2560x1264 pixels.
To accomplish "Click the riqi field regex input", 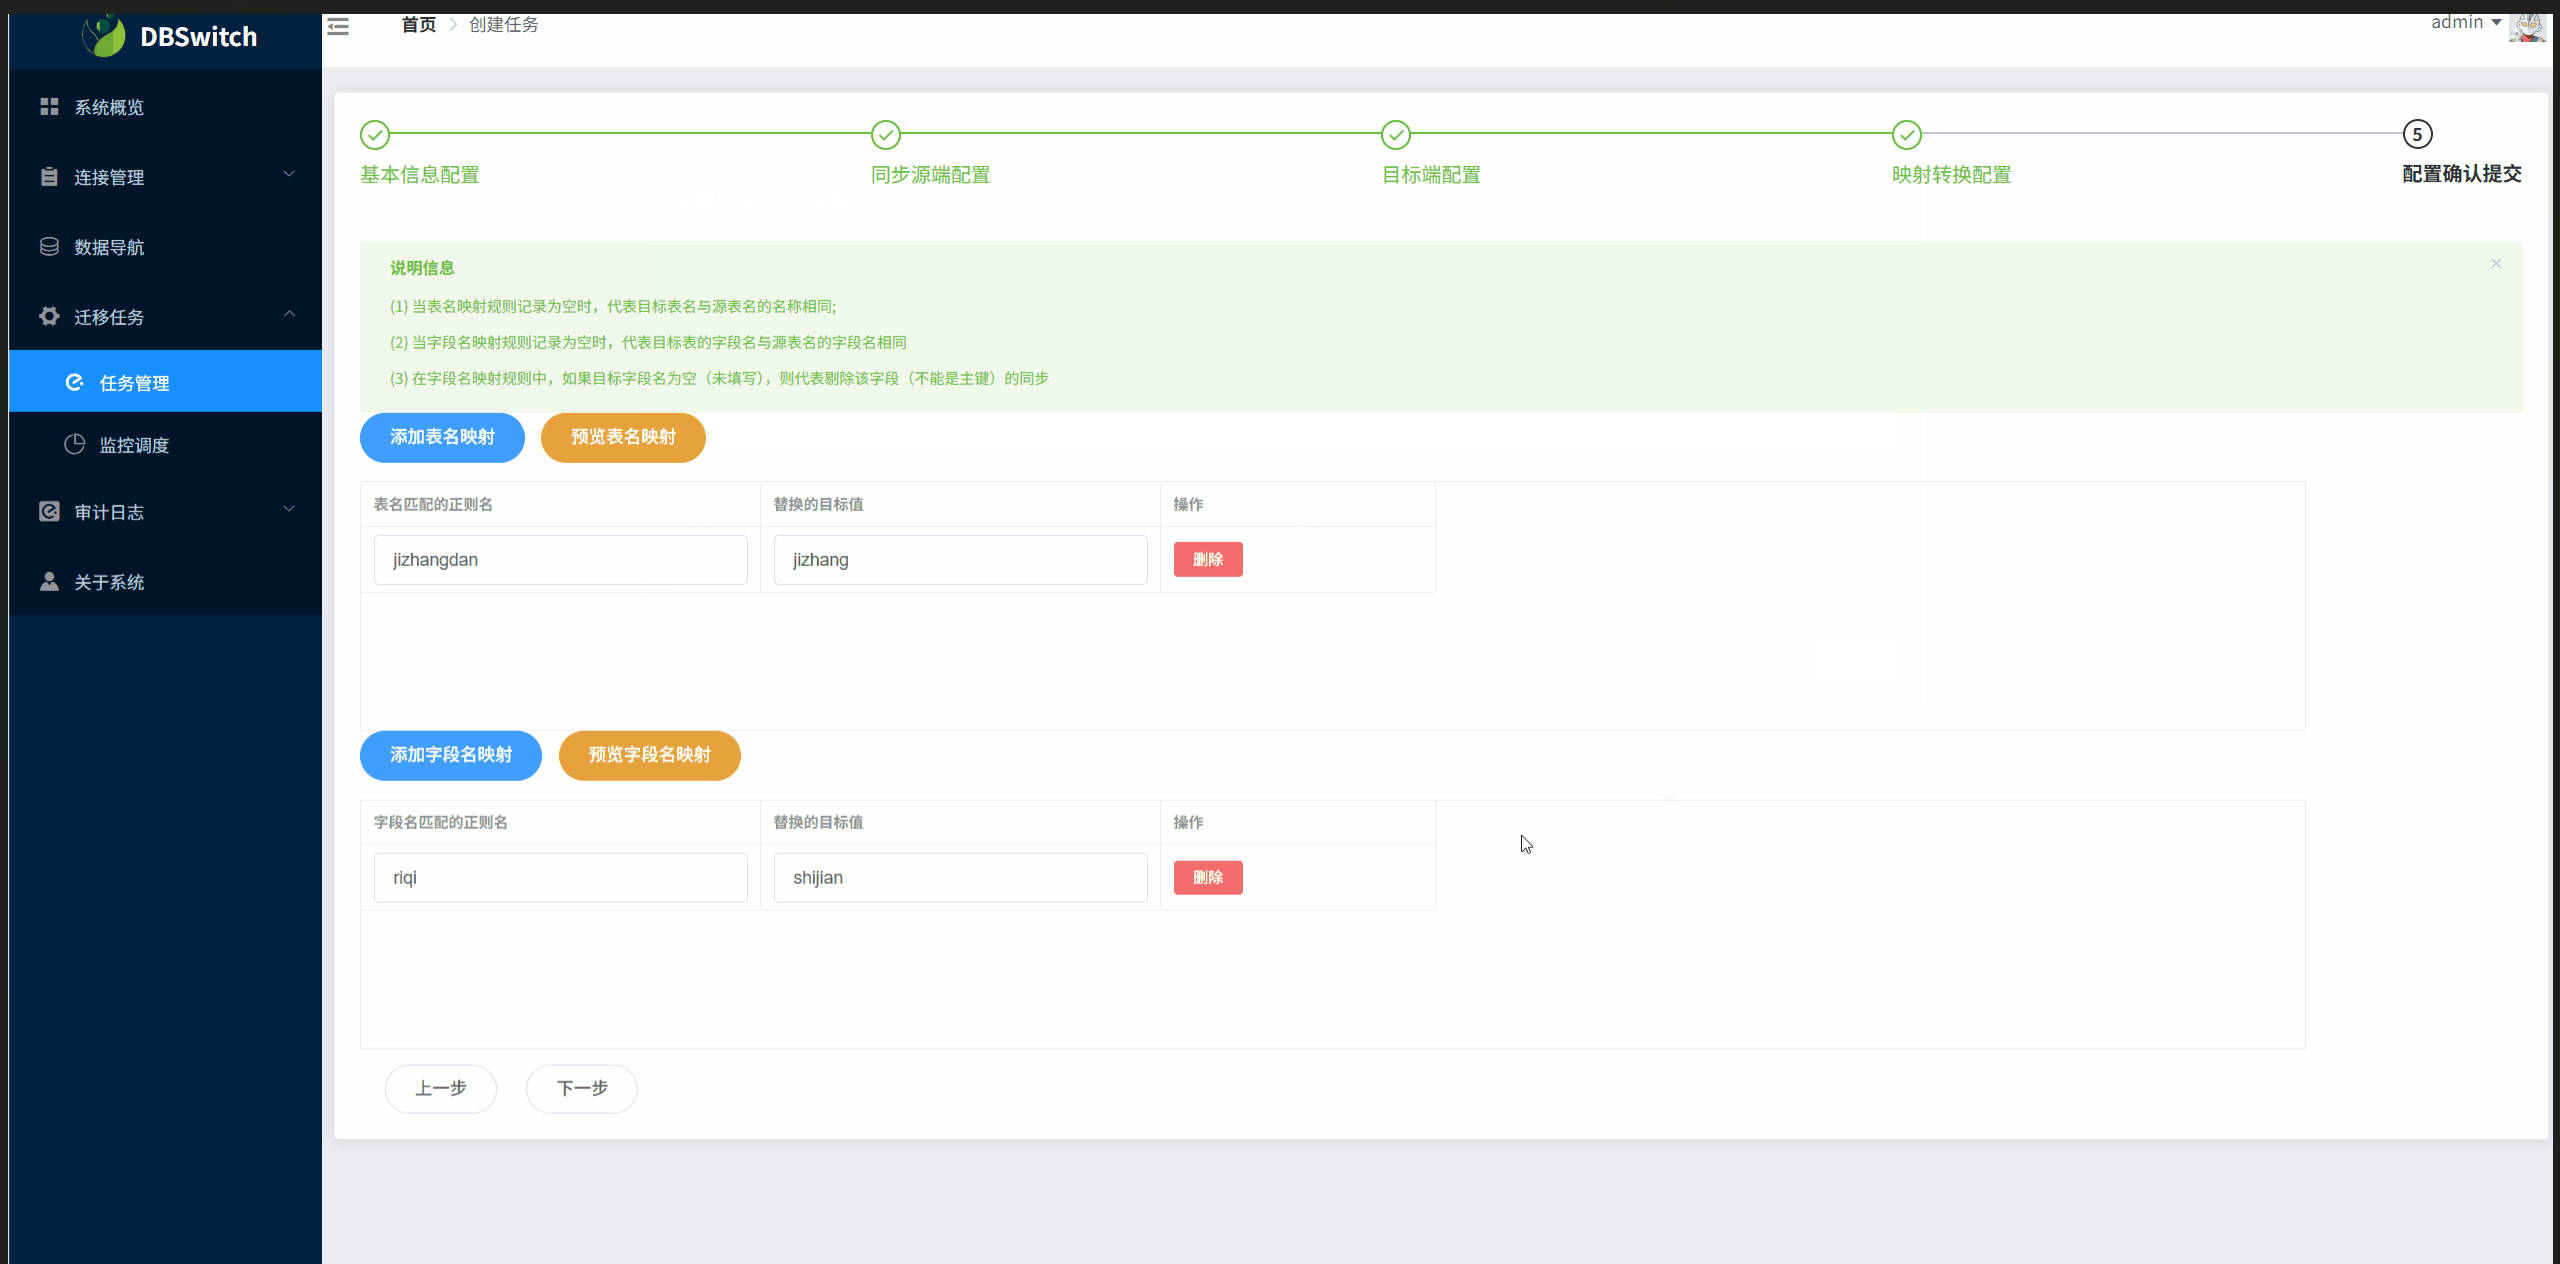I will click(x=561, y=878).
